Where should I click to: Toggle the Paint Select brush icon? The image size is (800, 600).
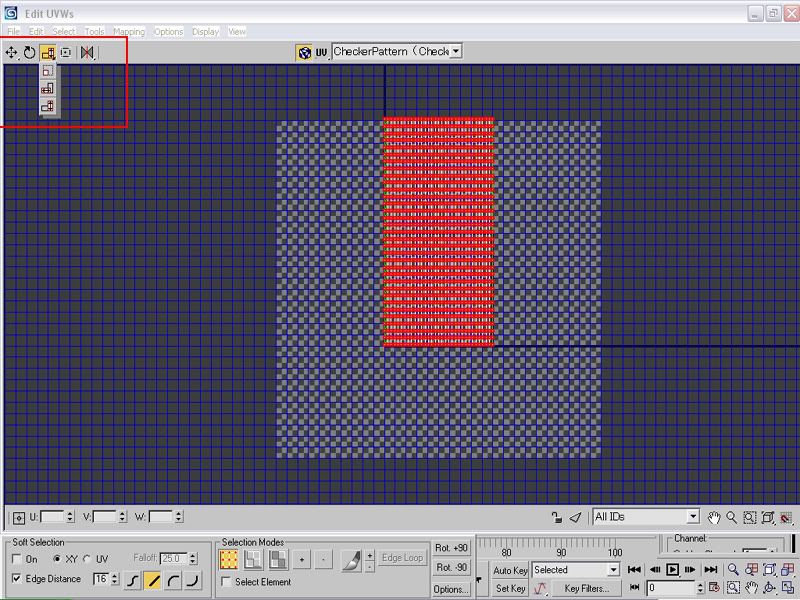(x=351, y=560)
